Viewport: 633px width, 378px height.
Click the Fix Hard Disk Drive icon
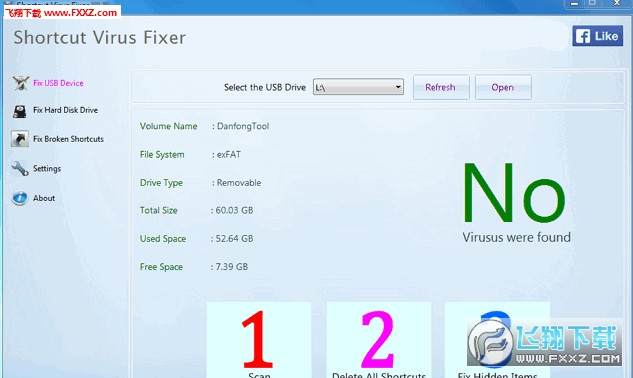click(x=19, y=111)
